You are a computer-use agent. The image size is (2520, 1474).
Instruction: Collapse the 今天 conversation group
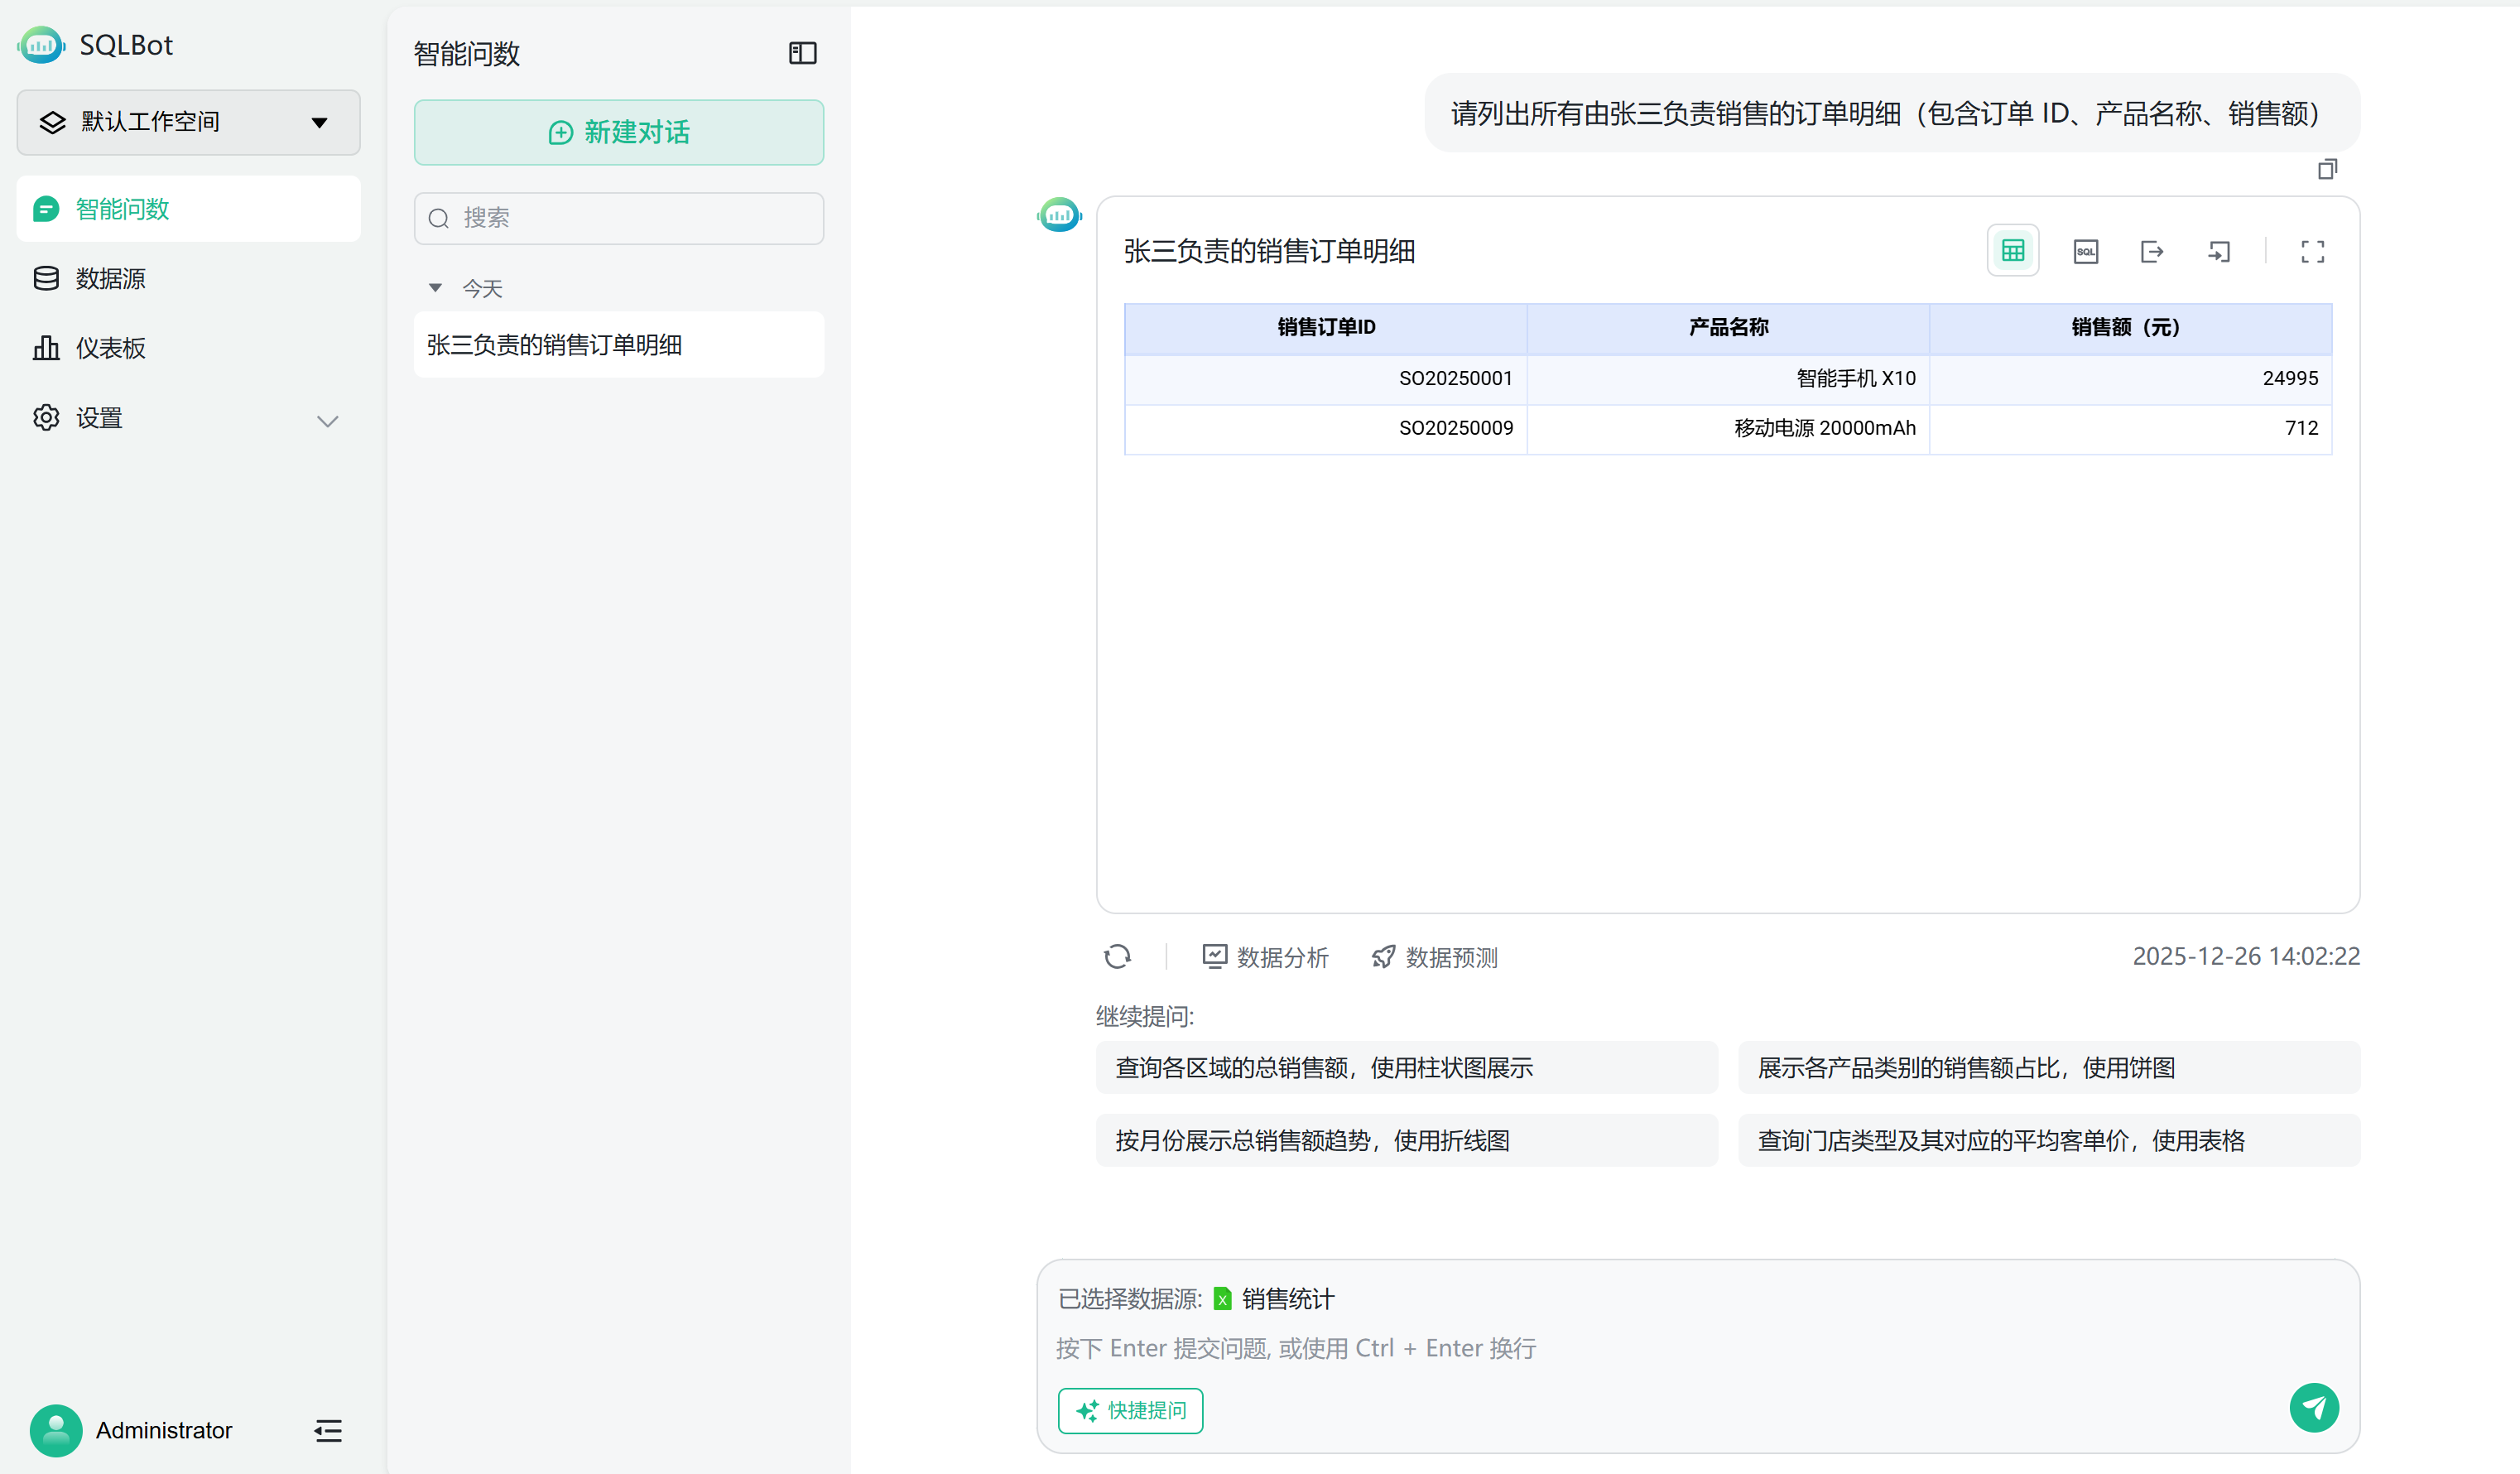(435, 287)
